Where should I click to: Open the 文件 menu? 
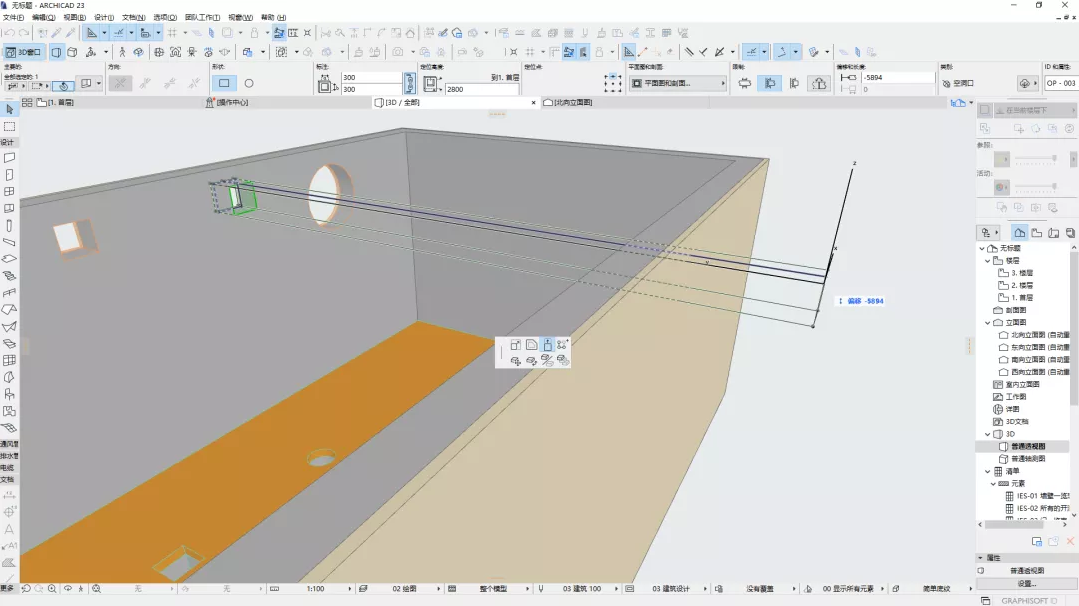[x=13, y=18]
